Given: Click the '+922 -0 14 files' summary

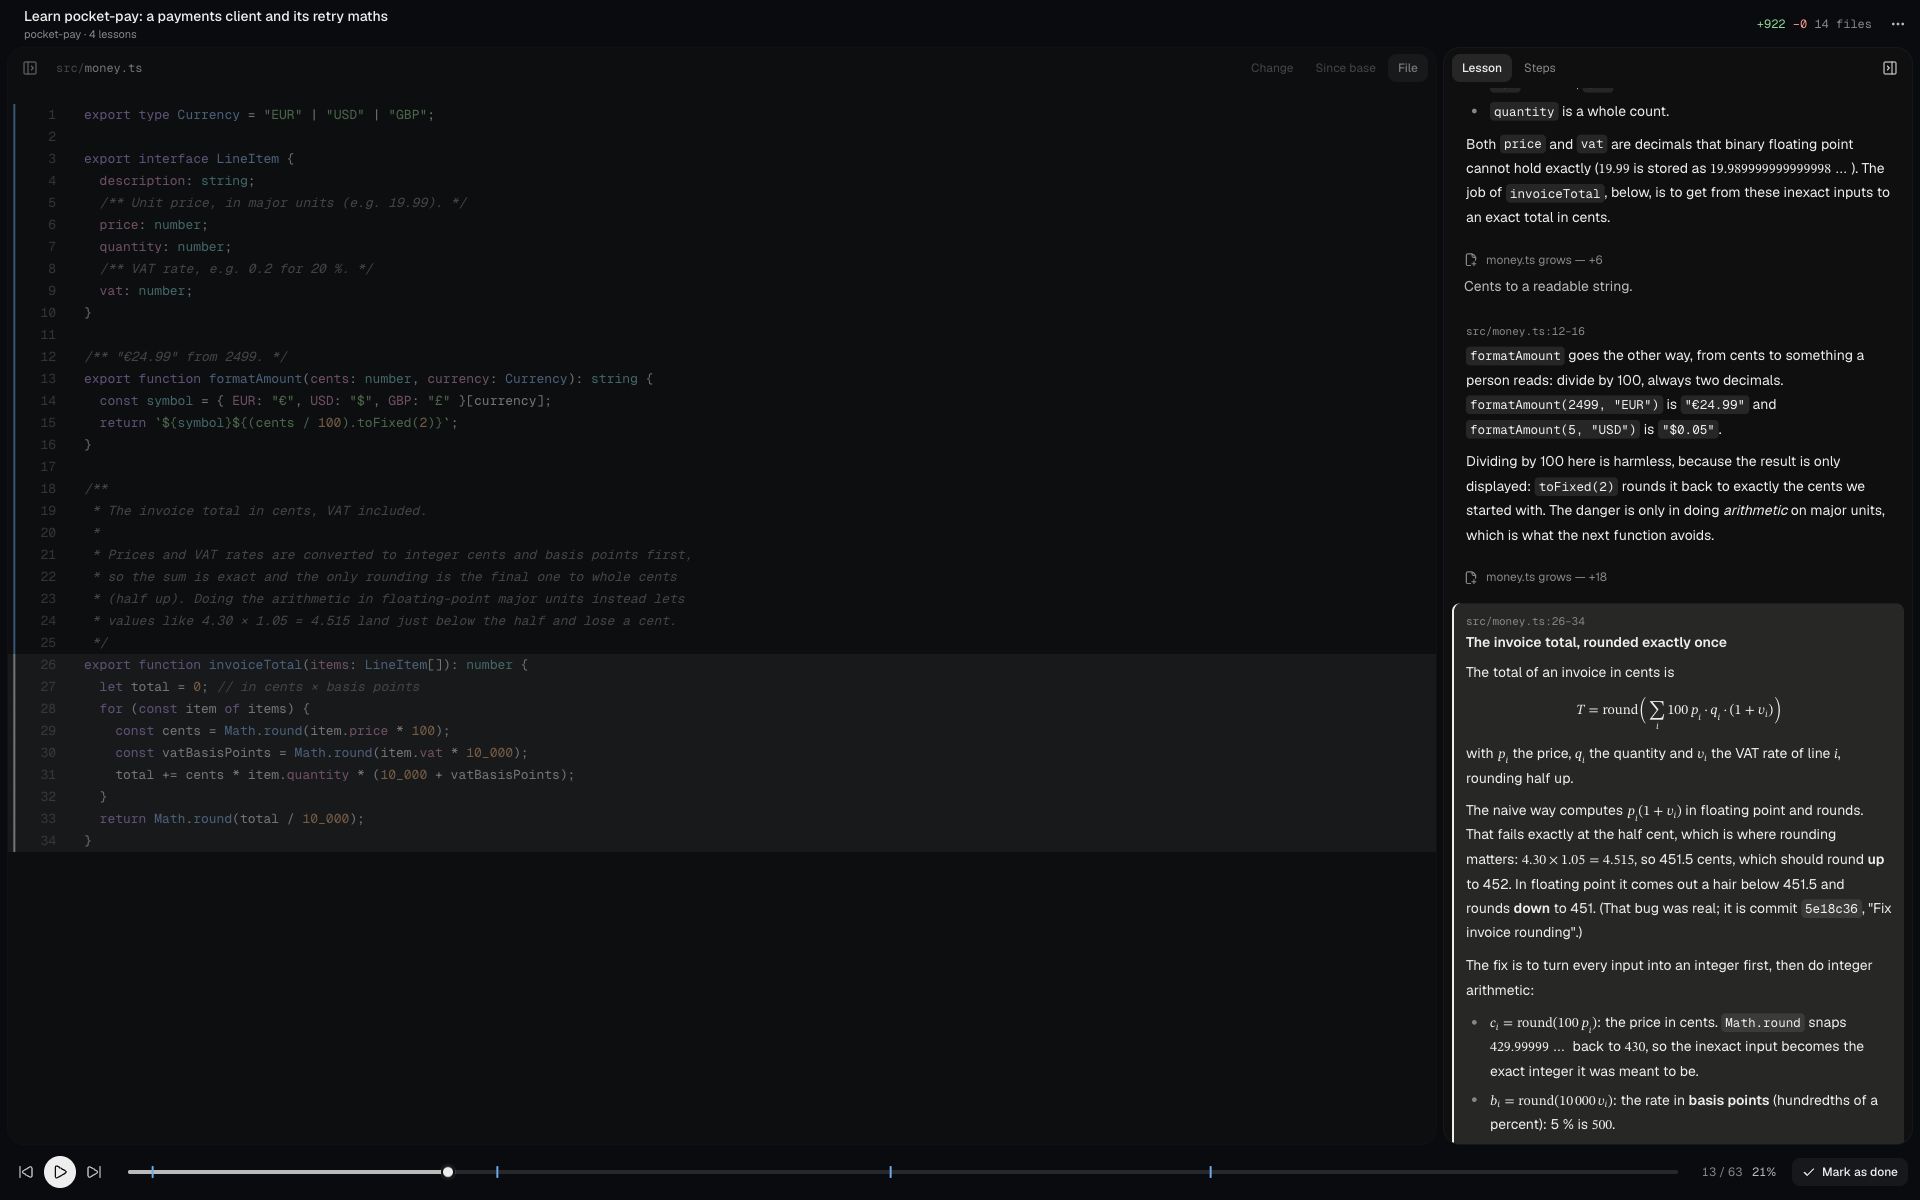Looking at the screenshot, I should (x=1813, y=24).
